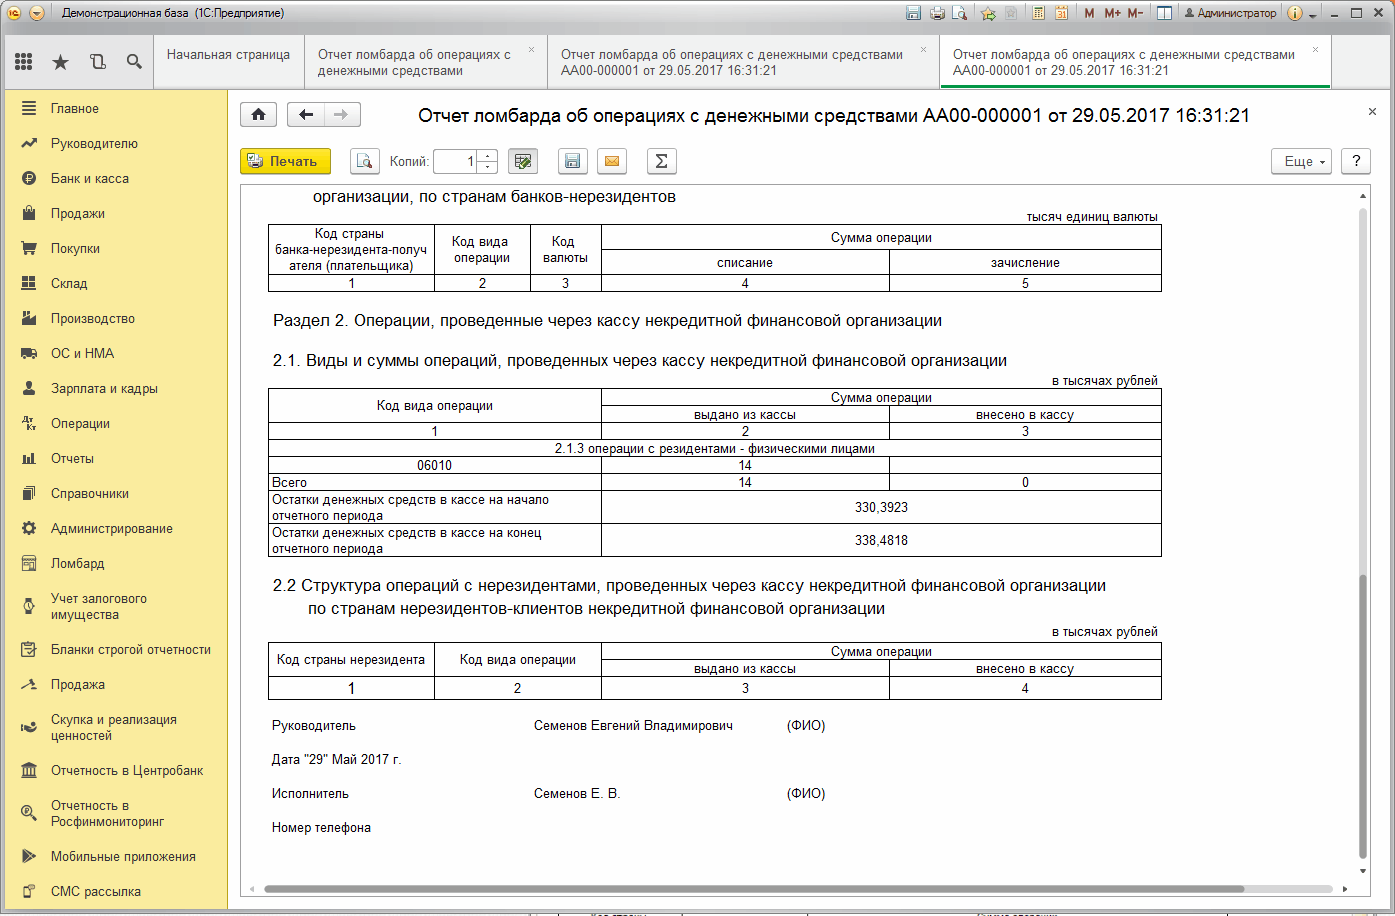Screen dimensions: 1395x916
Task: Expand the Еще dropdown menu
Action: (1301, 161)
